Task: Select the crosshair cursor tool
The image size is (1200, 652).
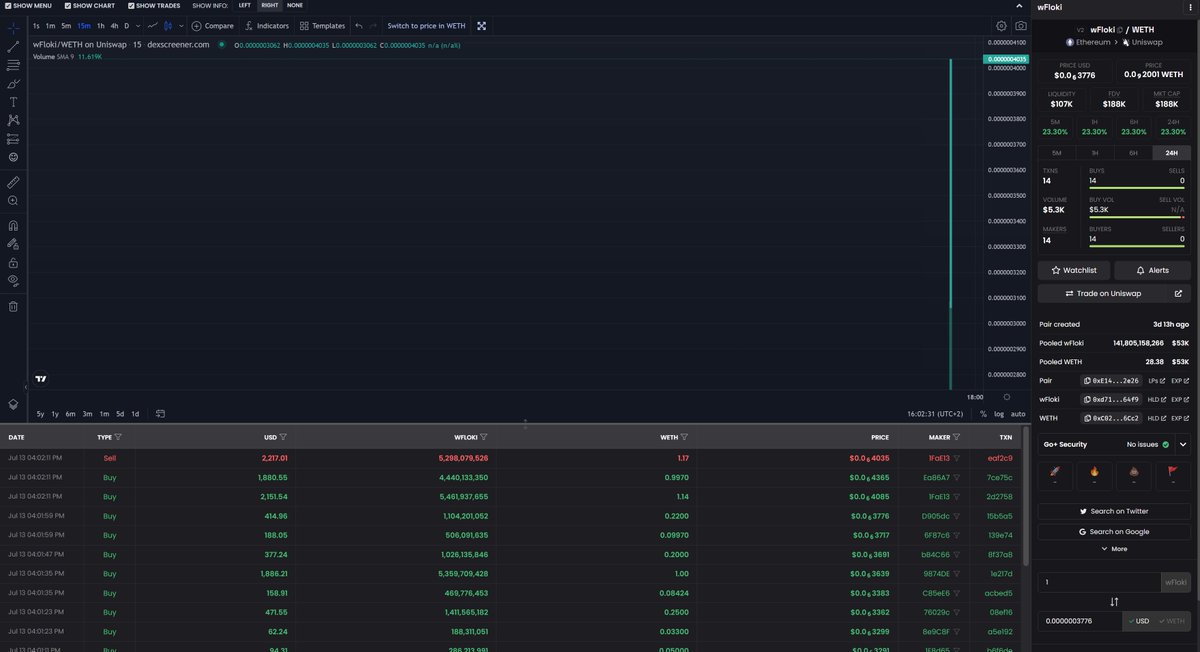Action: [13, 28]
